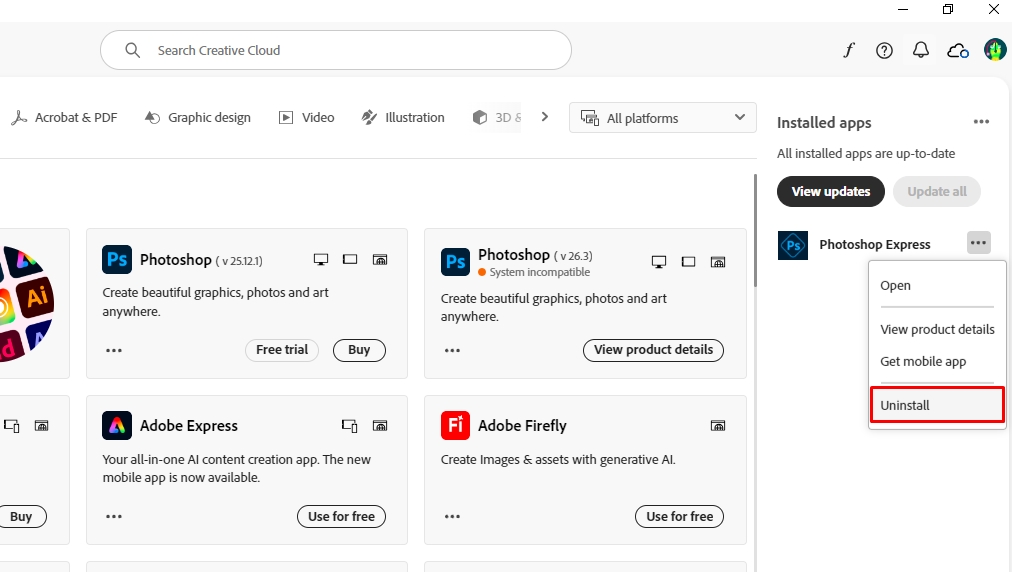Screen dimensions: 1012x572
Task: Choose View product details in context menu
Action: pos(936,329)
